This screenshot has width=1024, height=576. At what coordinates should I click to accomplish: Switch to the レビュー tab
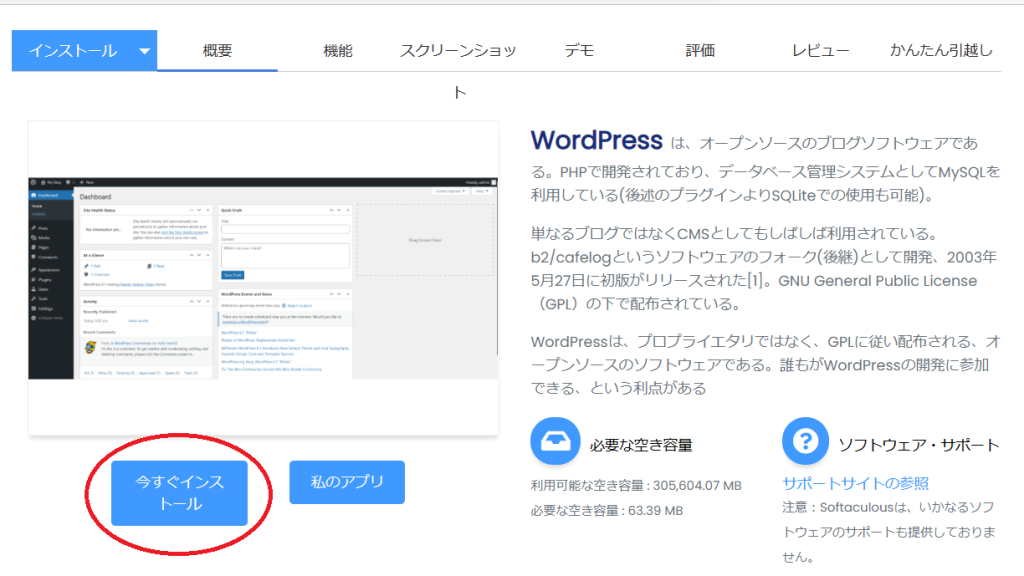point(820,51)
